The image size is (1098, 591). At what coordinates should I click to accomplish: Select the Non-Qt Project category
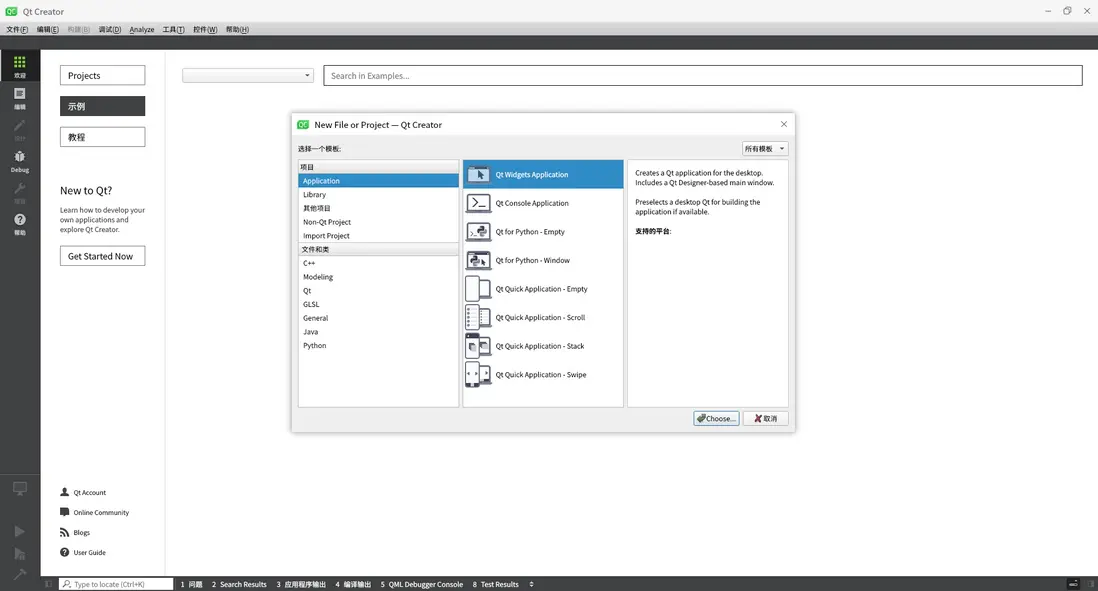[378, 222]
